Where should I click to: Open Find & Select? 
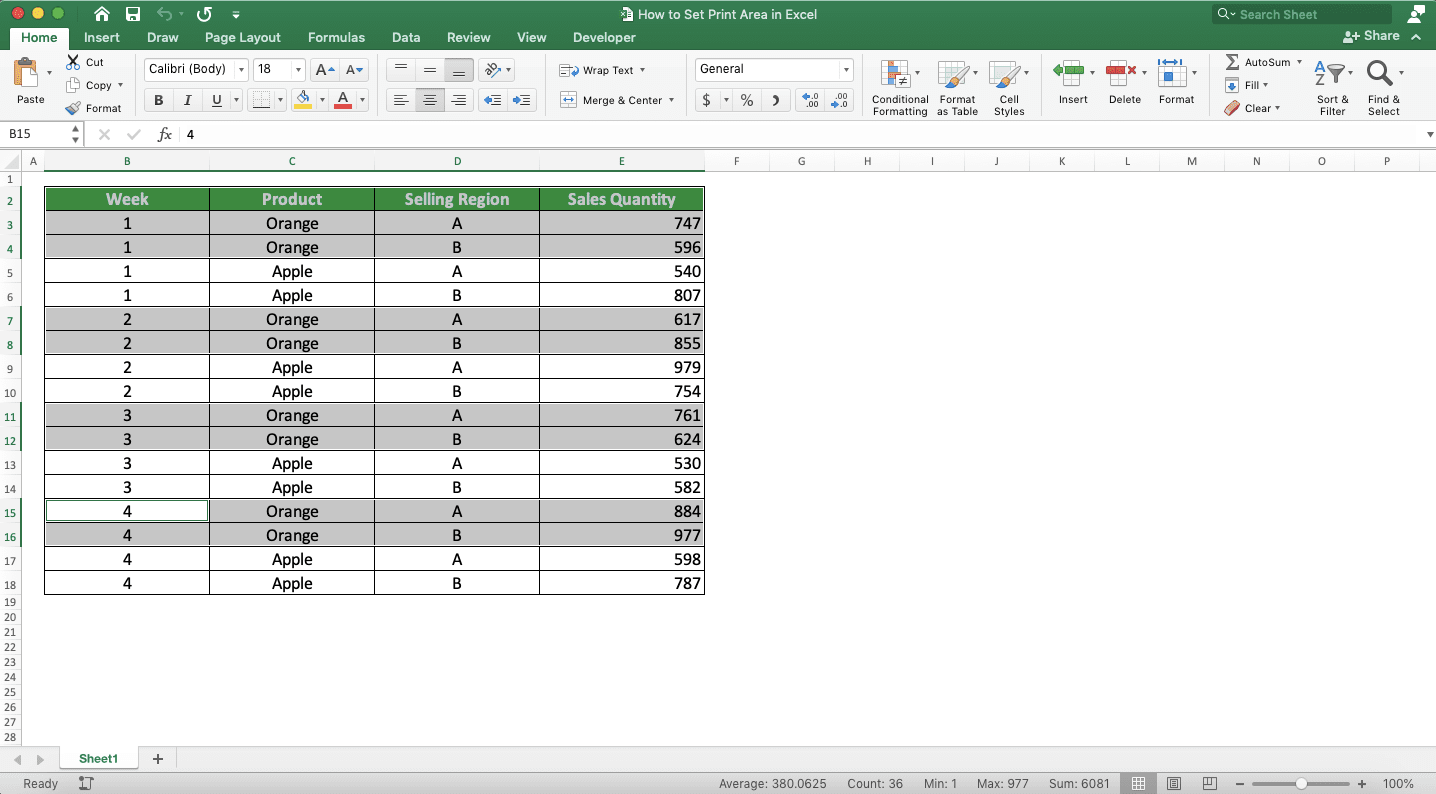pos(1384,88)
